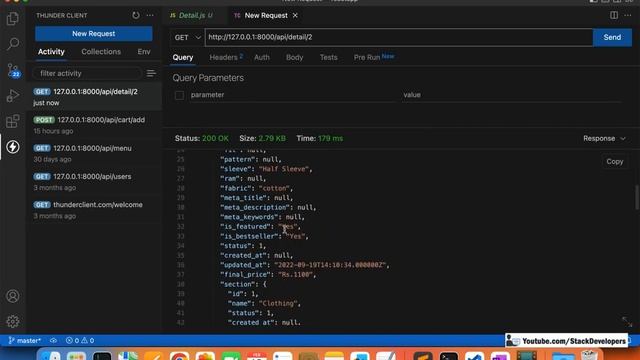Toggle the query parameter checkbox
640x360 pixels.
coord(179,95)
